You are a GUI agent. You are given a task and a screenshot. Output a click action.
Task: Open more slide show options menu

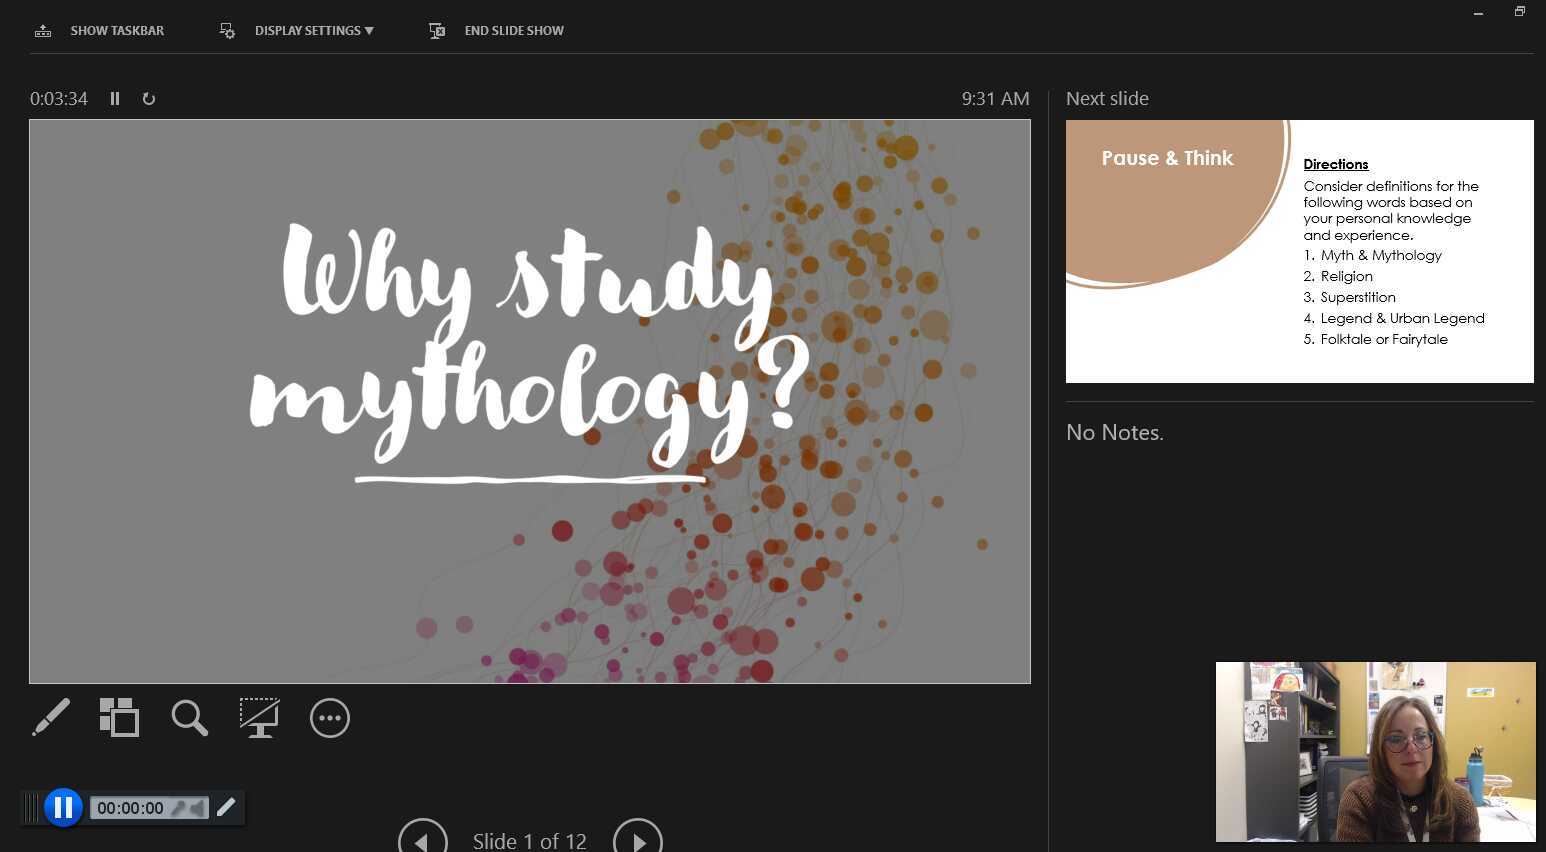[x=330, y=717]
